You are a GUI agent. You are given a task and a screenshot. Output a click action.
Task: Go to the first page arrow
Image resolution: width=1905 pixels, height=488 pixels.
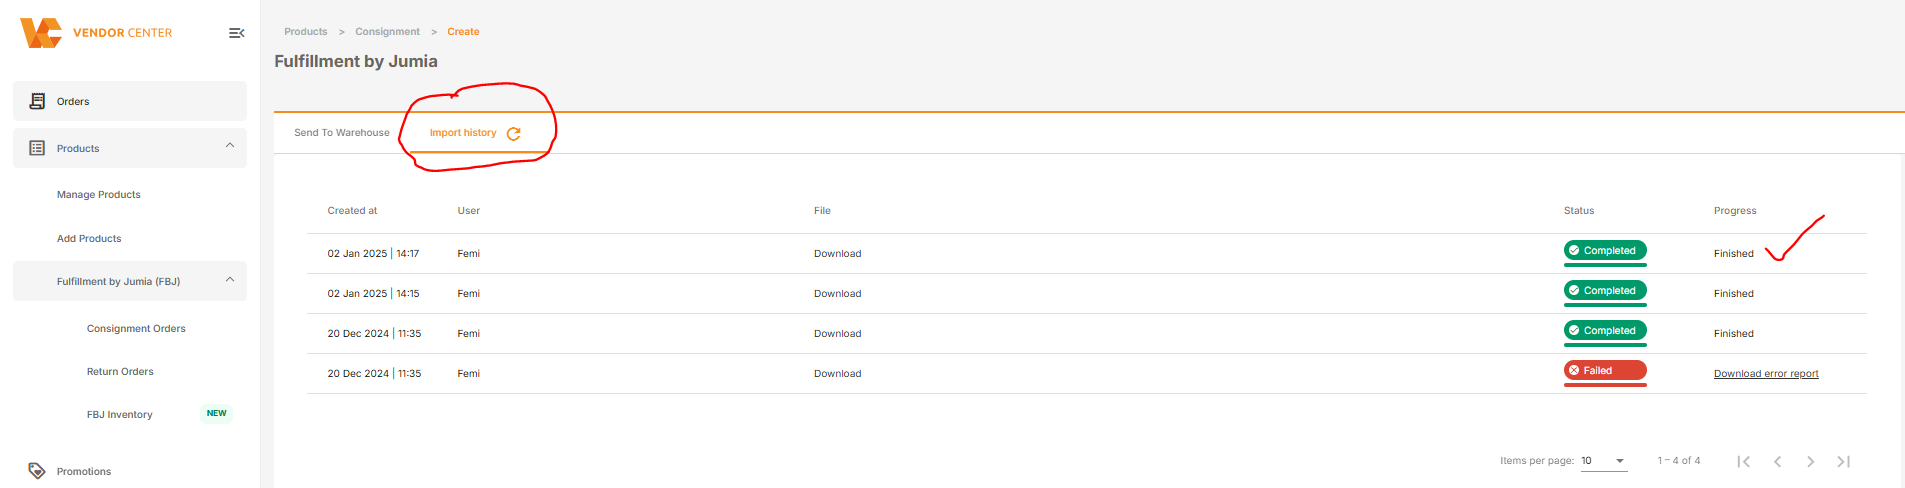[1744, 461]
